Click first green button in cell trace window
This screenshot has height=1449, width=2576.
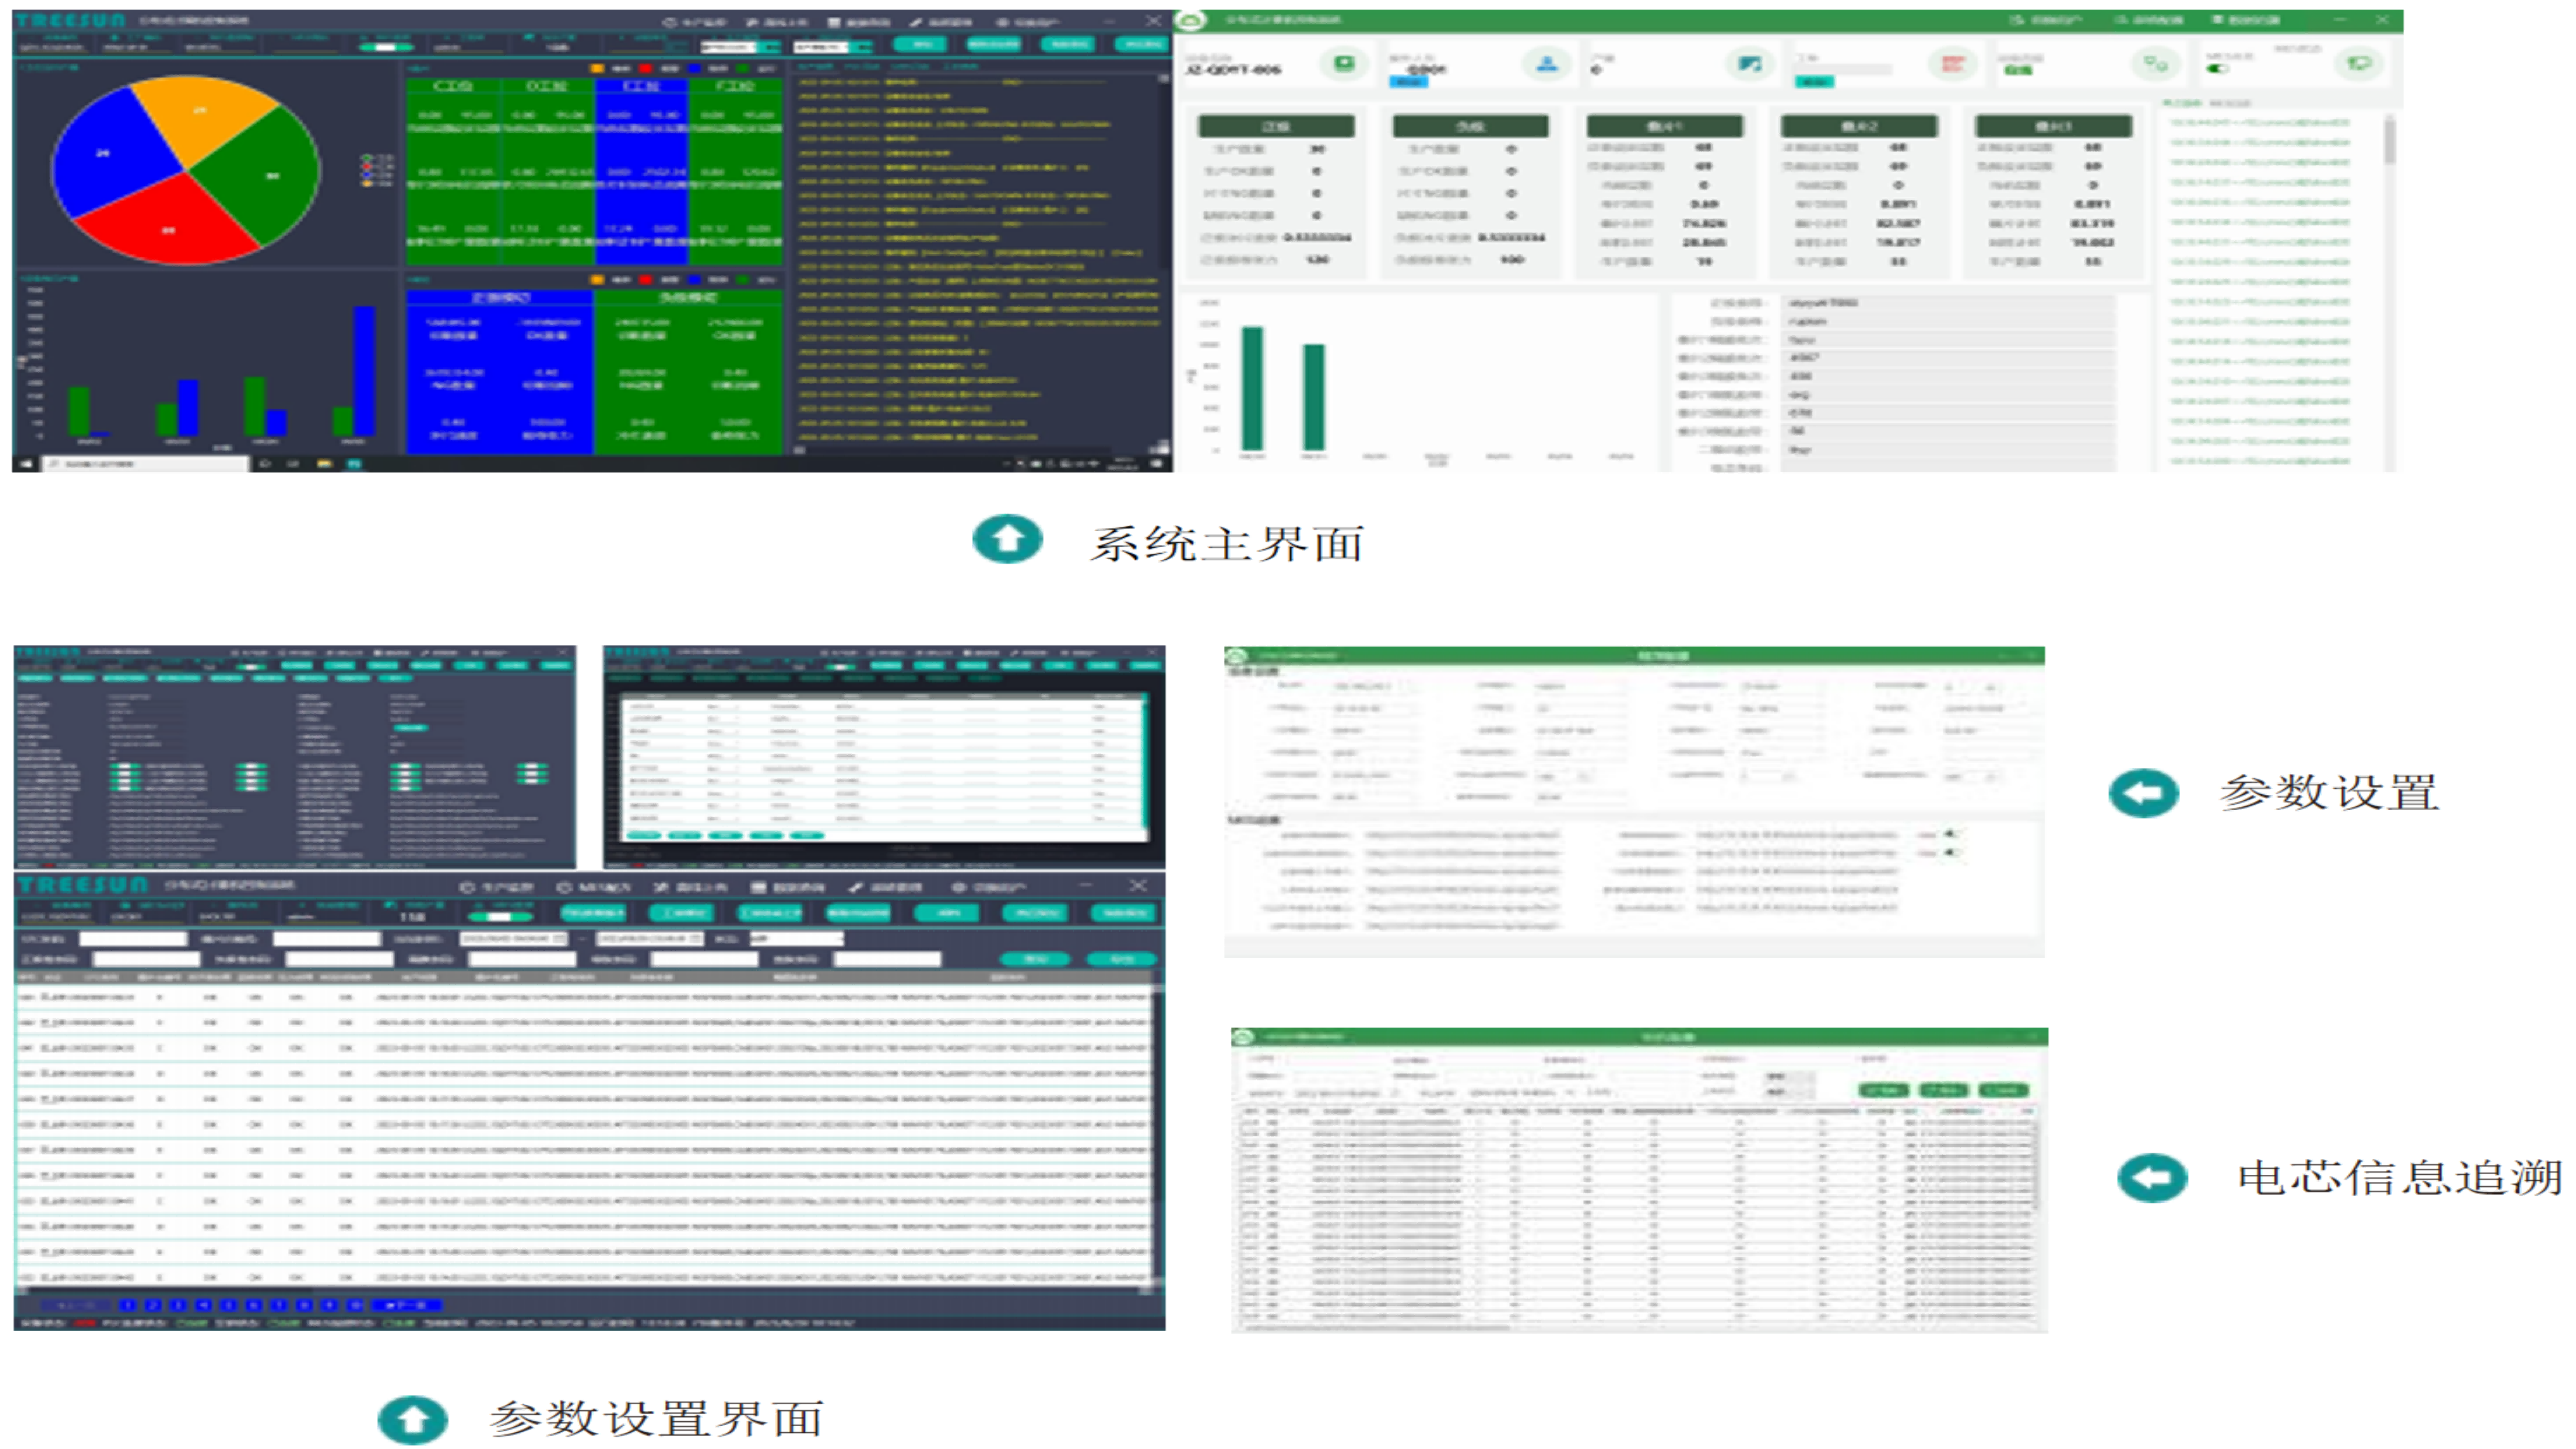click(1883, 1090)
